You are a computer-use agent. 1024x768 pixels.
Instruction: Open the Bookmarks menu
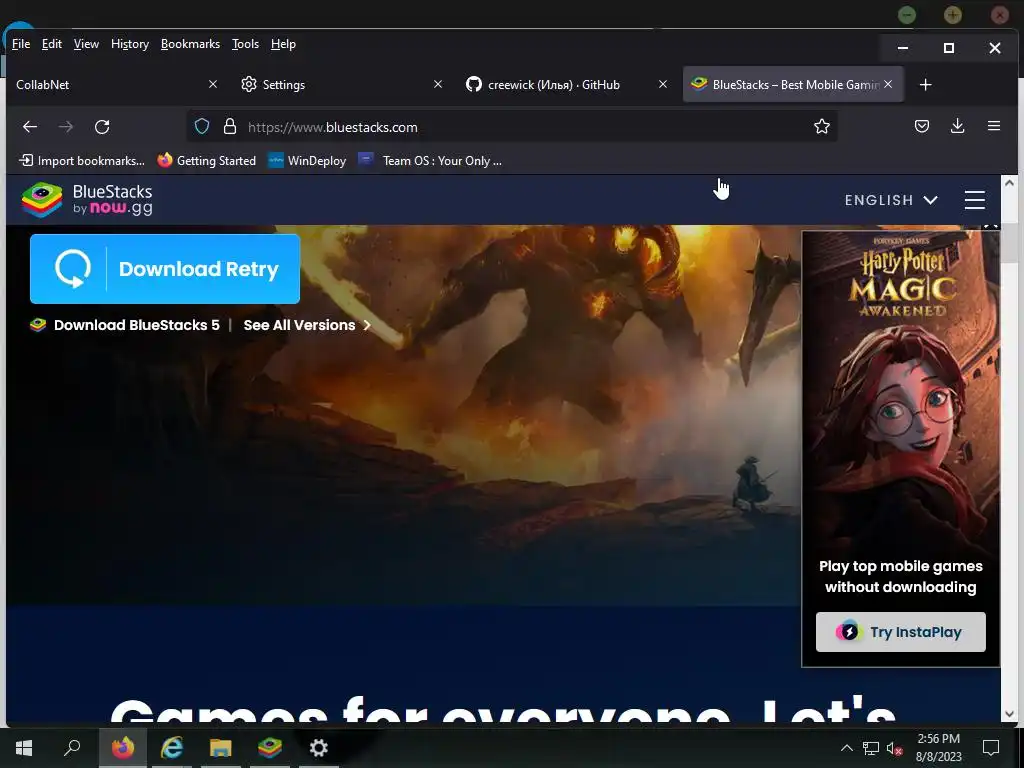pos(190,44)
